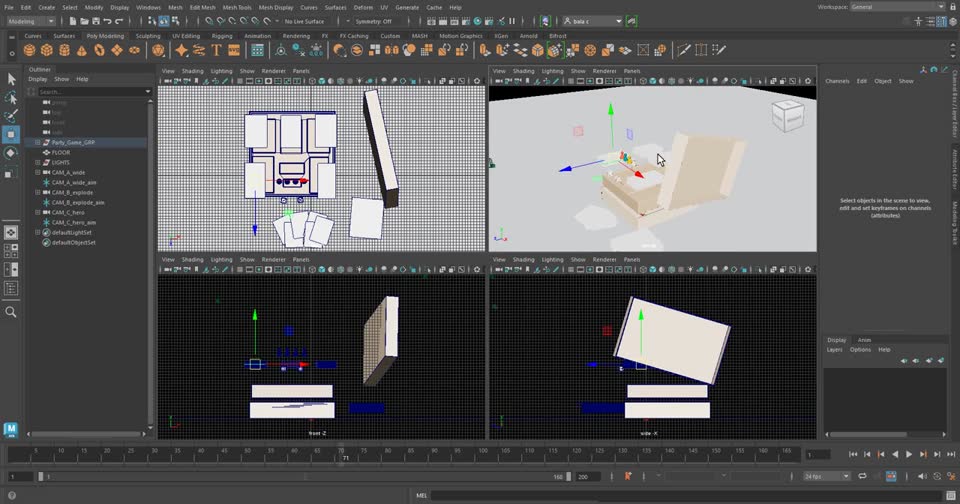The image size is (960, 504).
Task: Activate the Select arrow tool
Action: pyautogui.click(x=11, y=79)
